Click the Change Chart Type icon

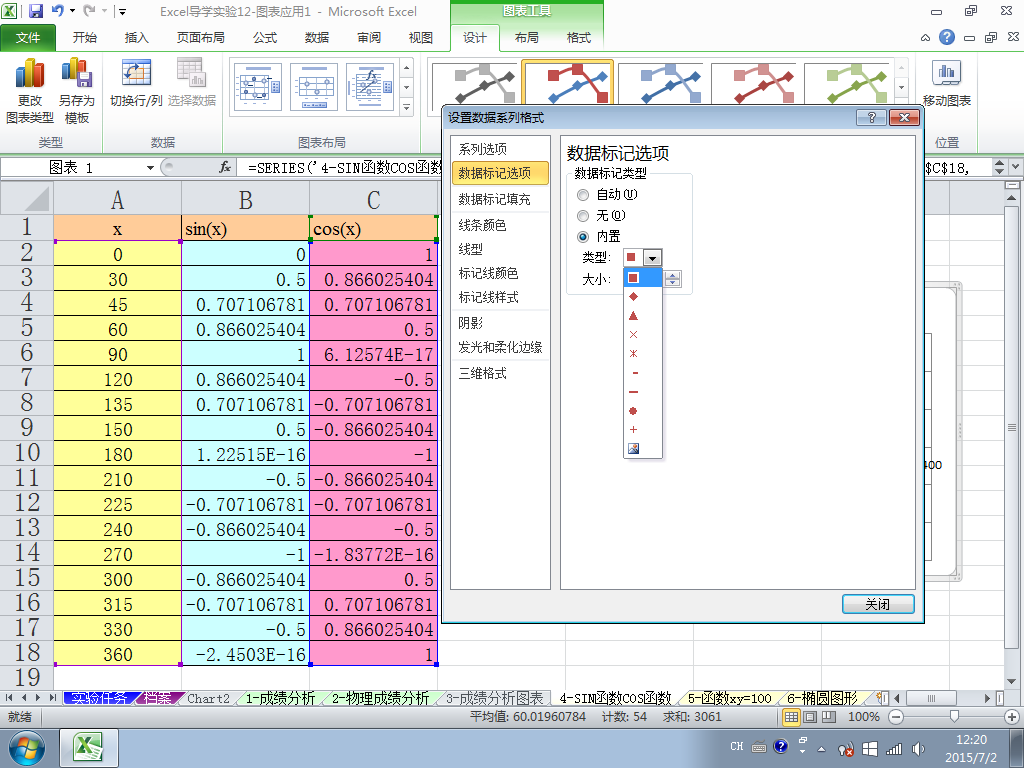(x=29, y=91)
